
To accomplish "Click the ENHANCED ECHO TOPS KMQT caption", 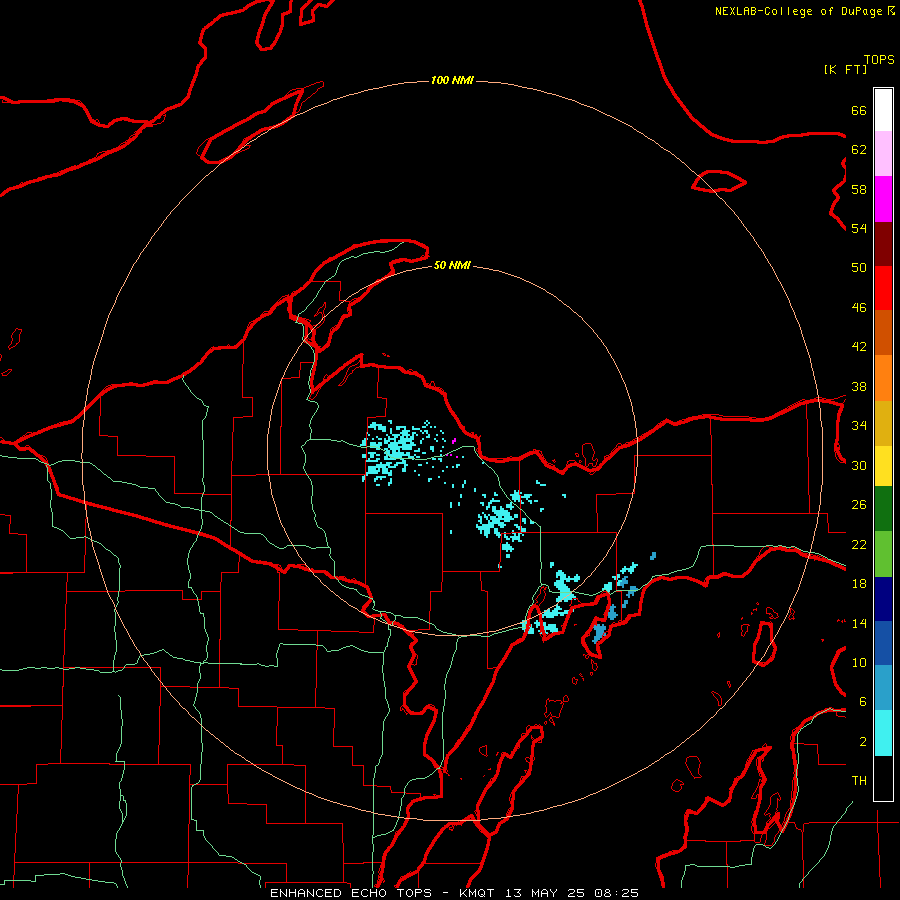I will pos(454,893).
